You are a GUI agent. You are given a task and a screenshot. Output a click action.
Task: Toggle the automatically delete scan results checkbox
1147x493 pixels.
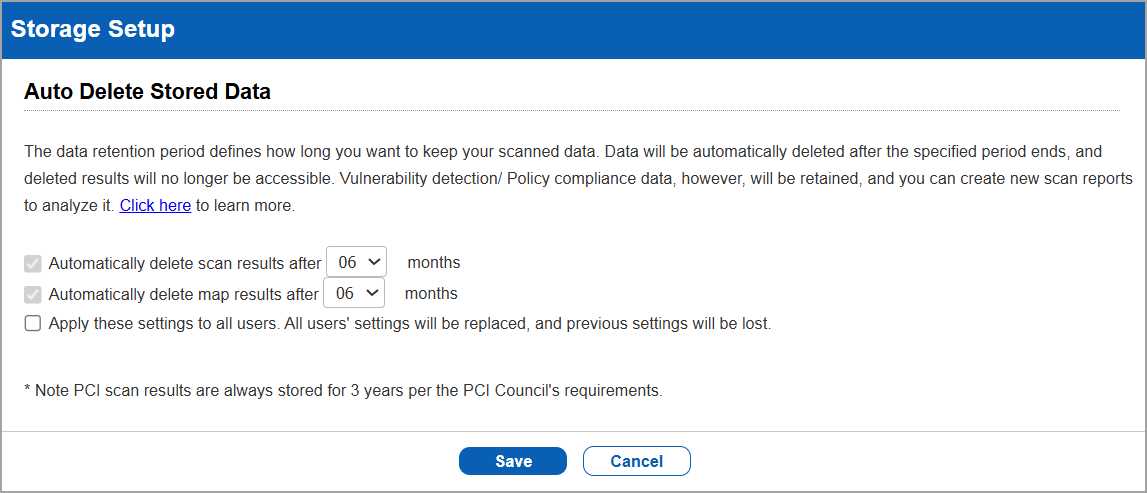pos(33,264)
